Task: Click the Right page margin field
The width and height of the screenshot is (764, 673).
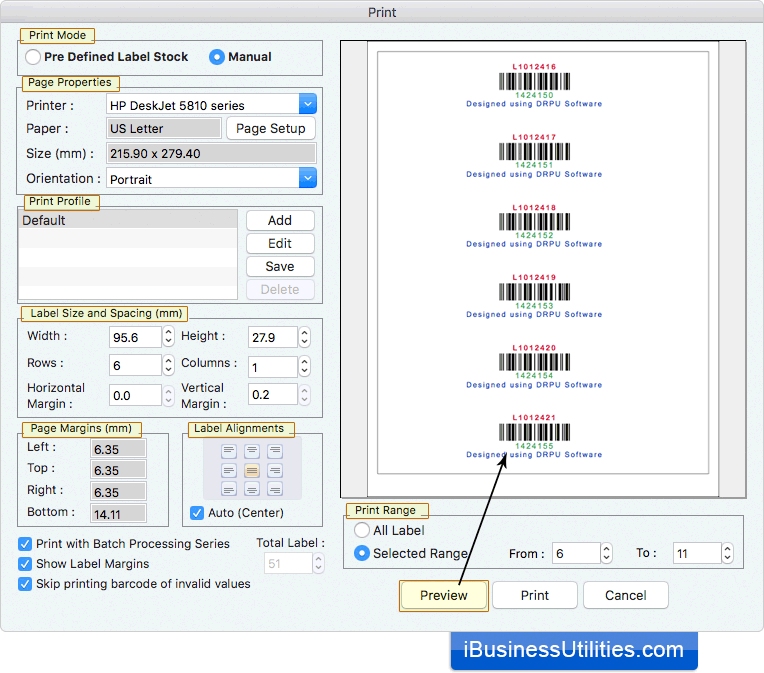Action: [118, 492]
